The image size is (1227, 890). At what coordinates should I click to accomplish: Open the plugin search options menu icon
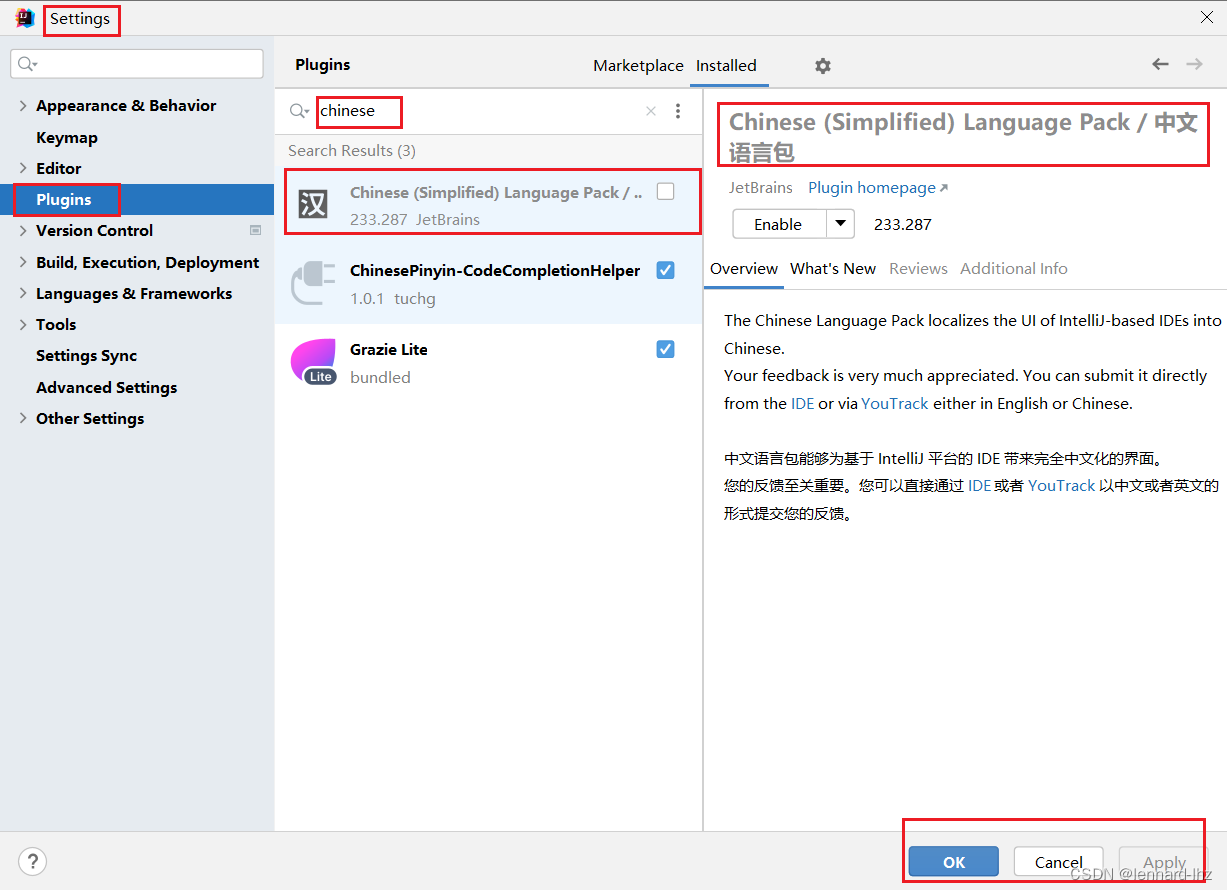tap(678, 111)
